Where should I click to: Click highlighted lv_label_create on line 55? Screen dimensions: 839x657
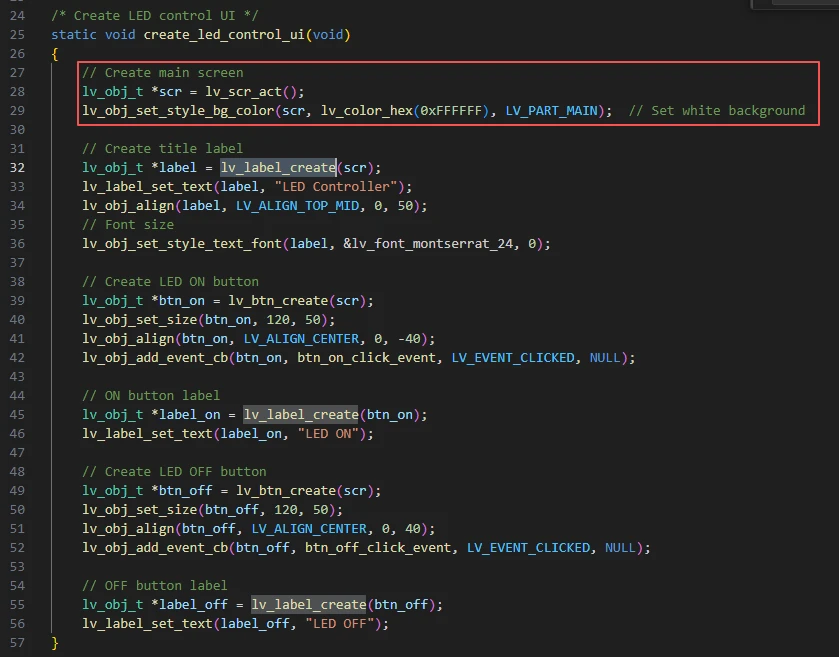pos(309,605)
